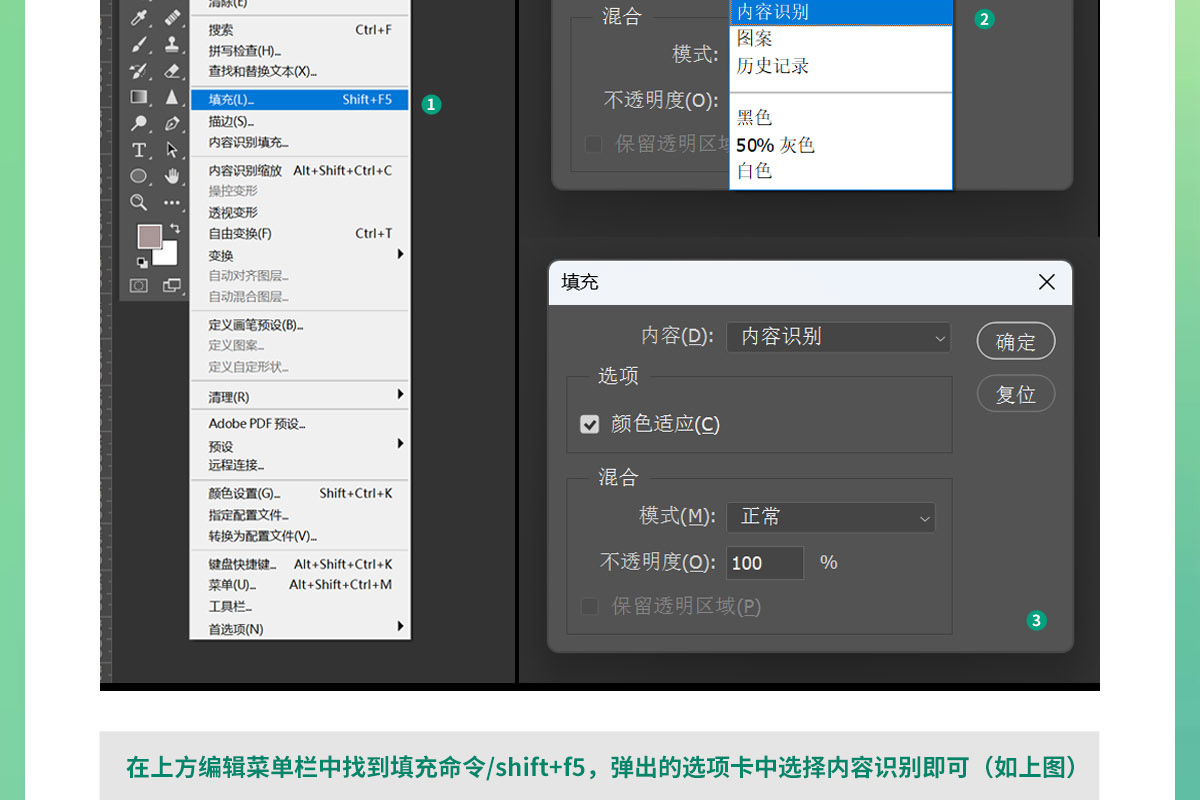Screen dimensions: 1200x800
Task: Select the Eyedropper tool
Action: point(139,18)
